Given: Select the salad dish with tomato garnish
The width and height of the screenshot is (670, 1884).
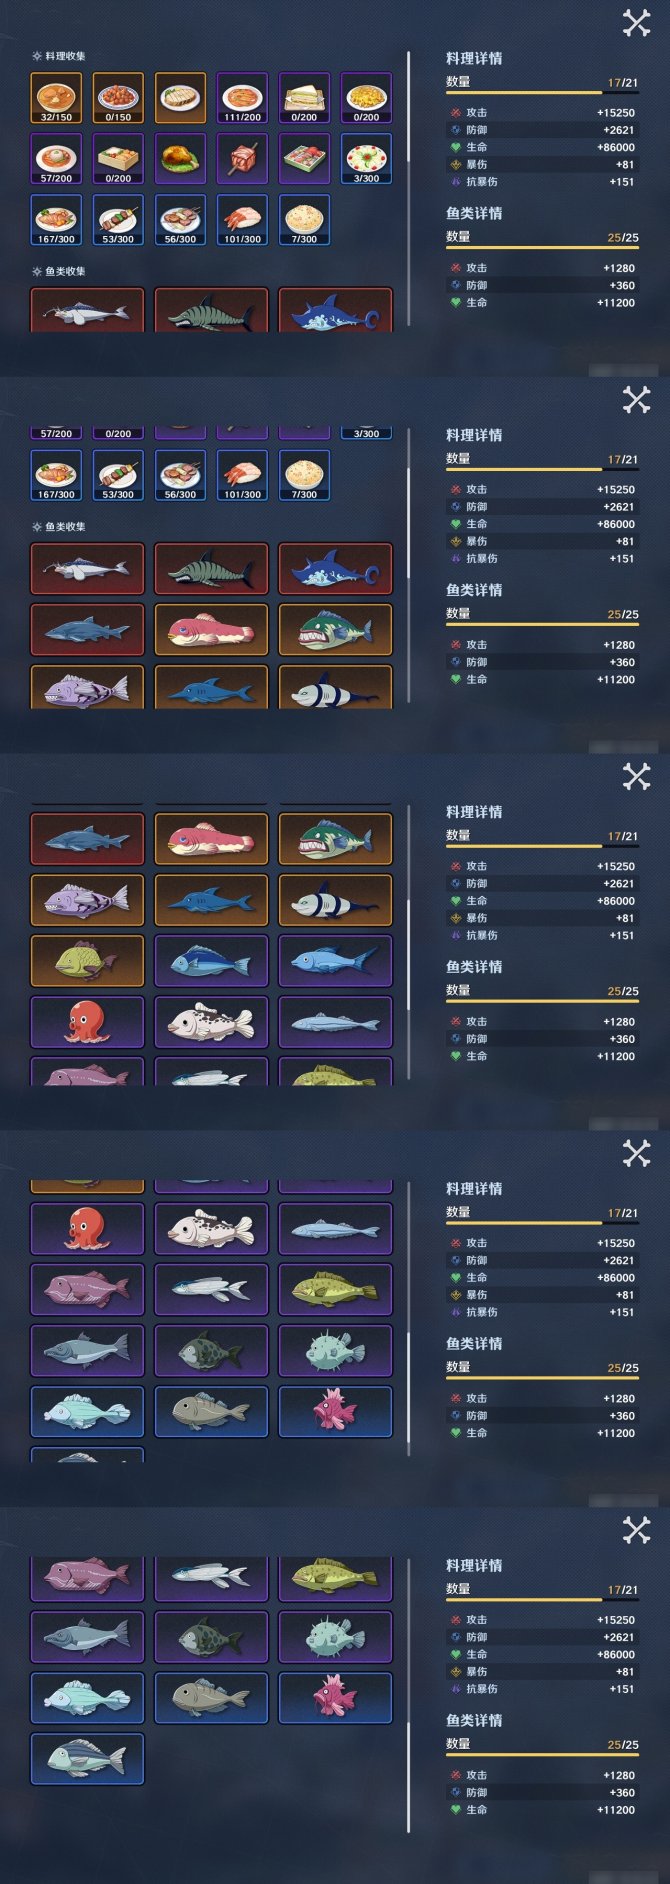Looking at the screenshot, I should click(x=366, y=159).
